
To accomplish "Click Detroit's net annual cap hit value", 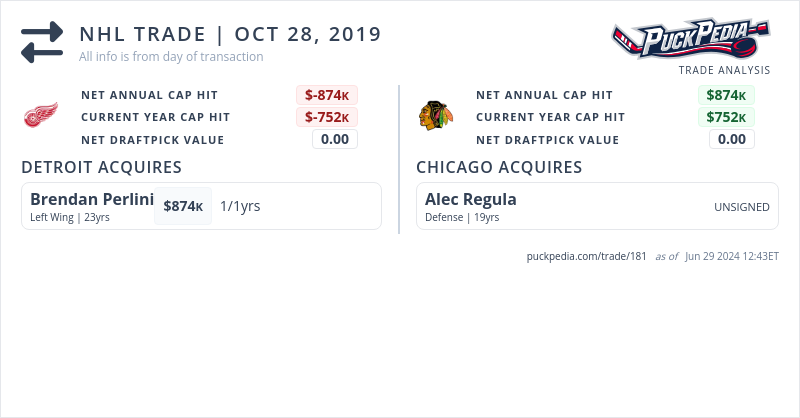I will point(327,95).
